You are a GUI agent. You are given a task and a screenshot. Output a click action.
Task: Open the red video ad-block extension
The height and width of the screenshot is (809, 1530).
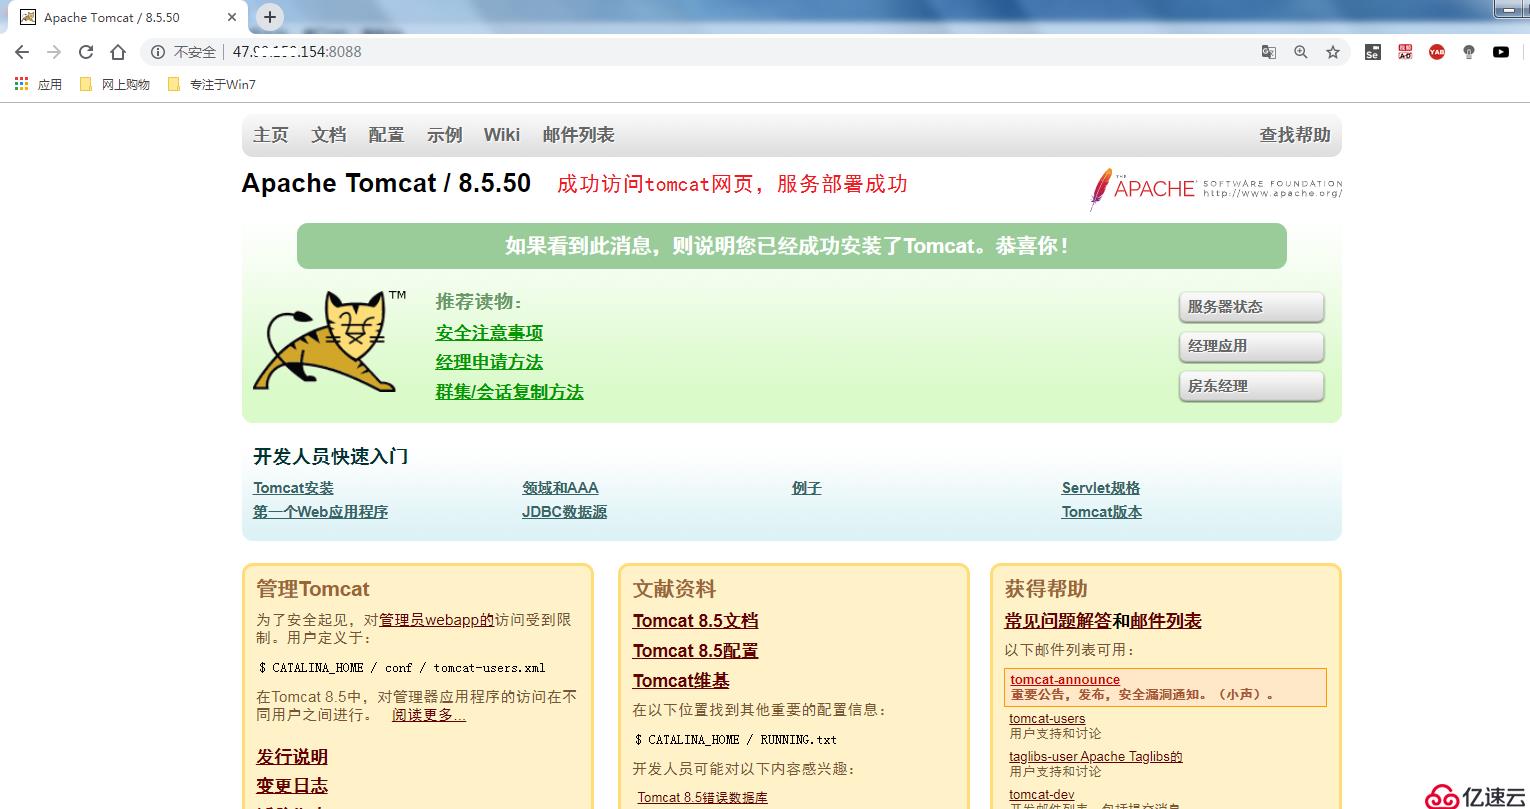[x=1405, y=52]
